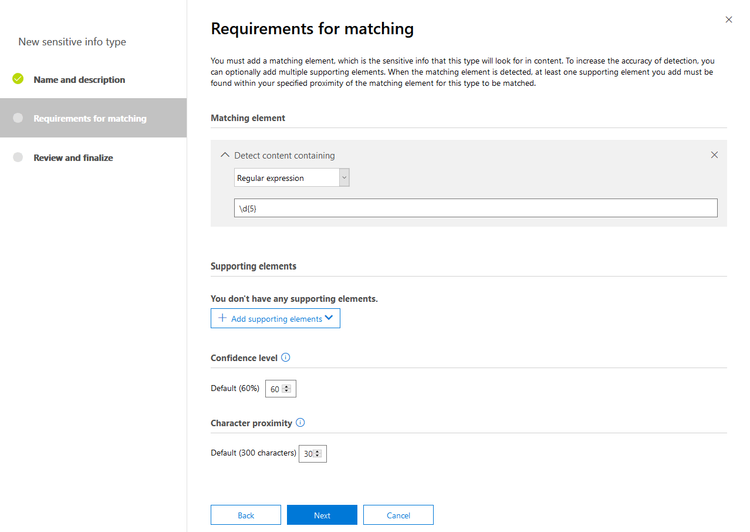Close the New sensitive info type wizard
The image size is (750, 532).
[x=728, y=19]
